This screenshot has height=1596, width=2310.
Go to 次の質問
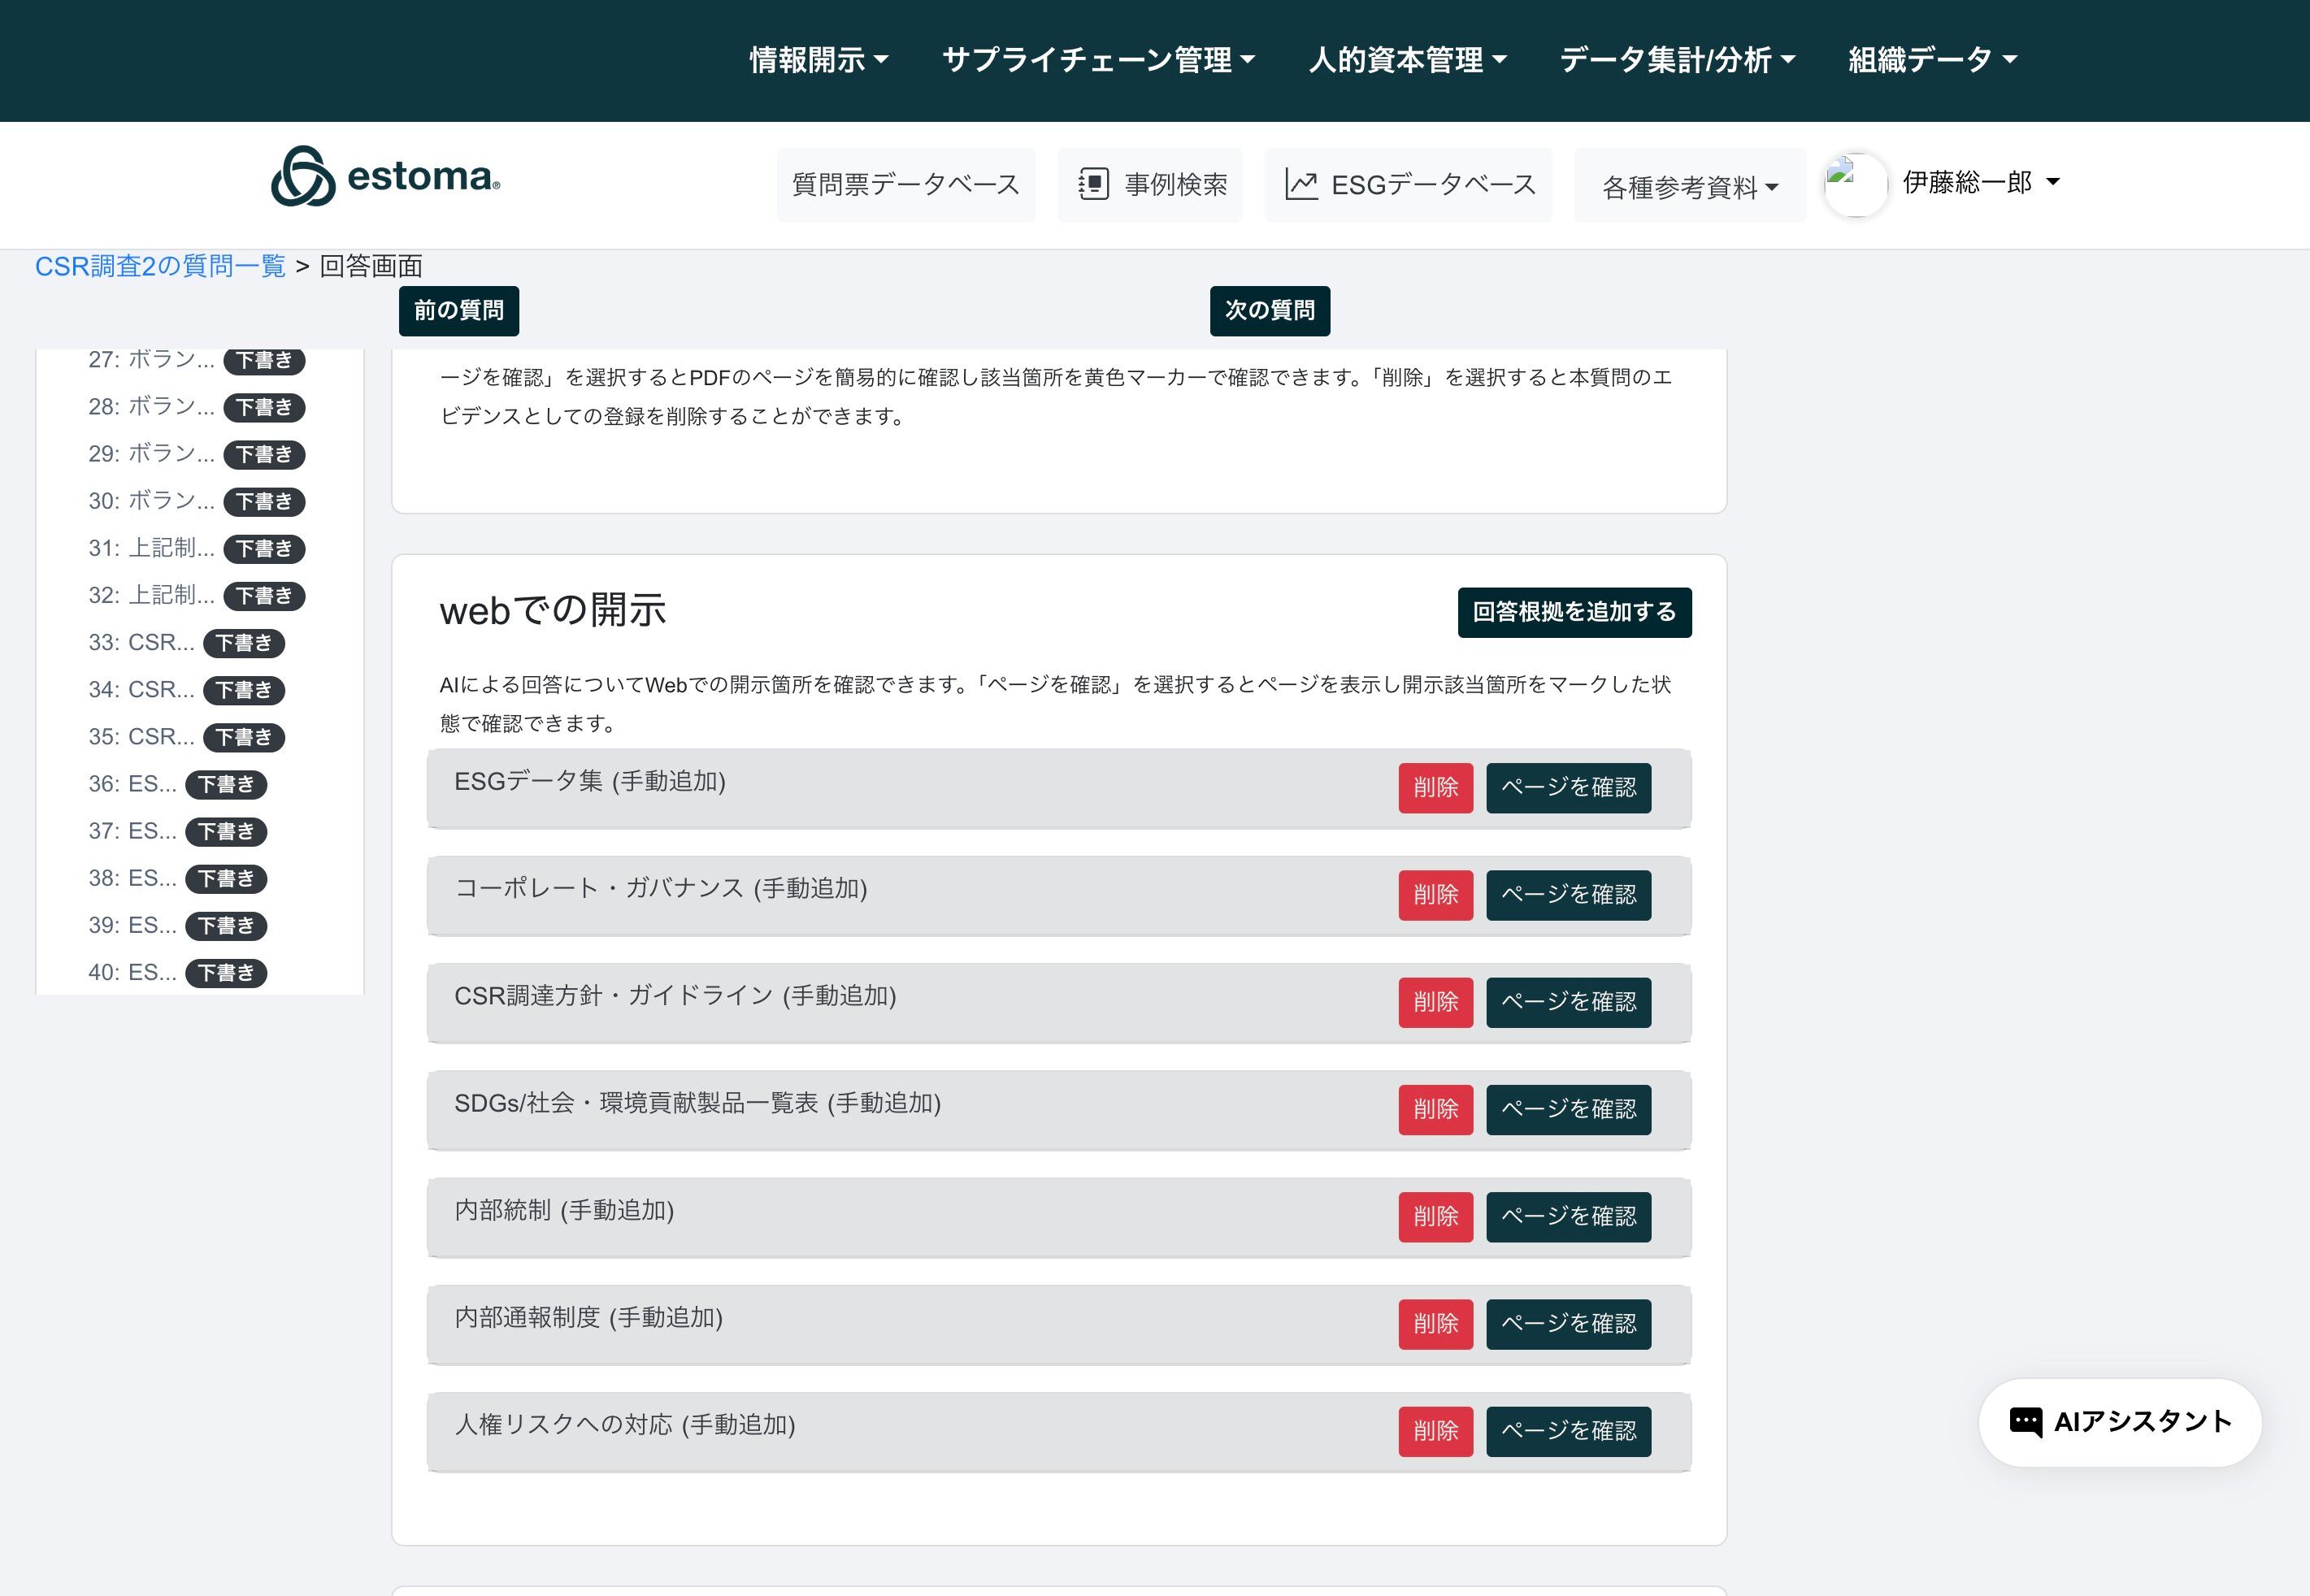(x=1269, y=311)
